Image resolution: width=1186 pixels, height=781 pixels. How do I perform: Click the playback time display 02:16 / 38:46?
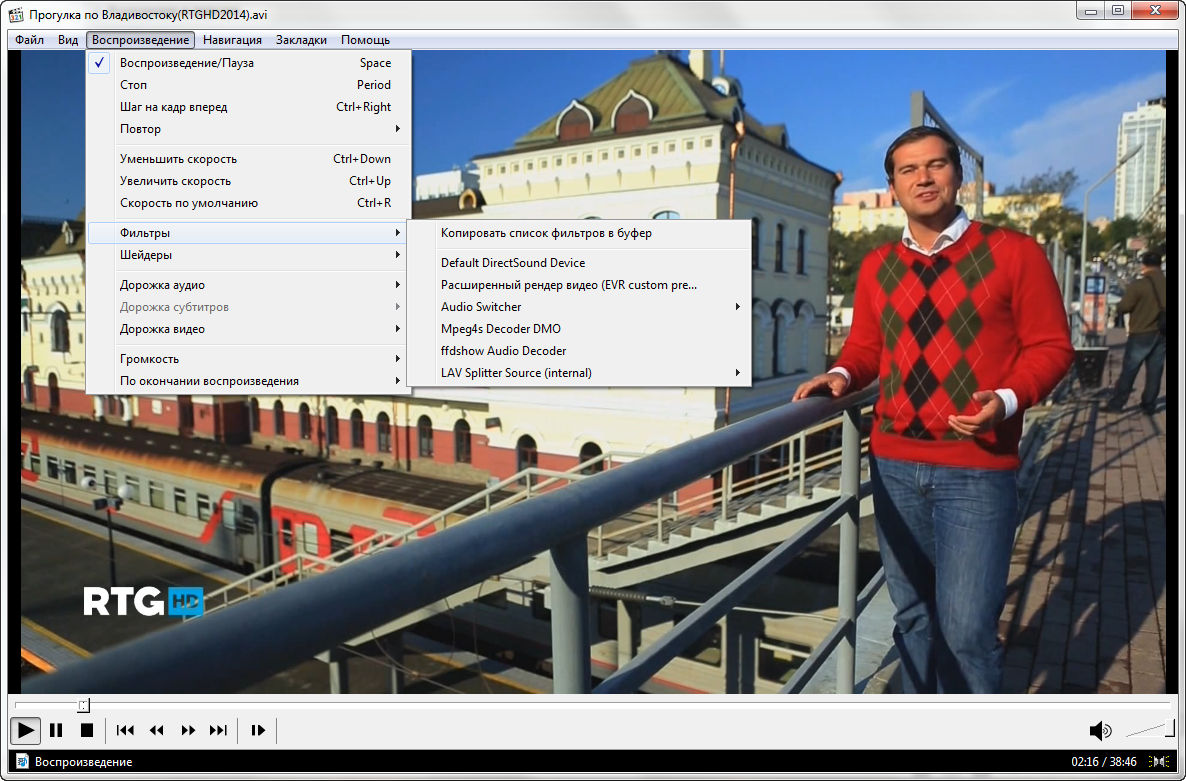[1105, 762]
